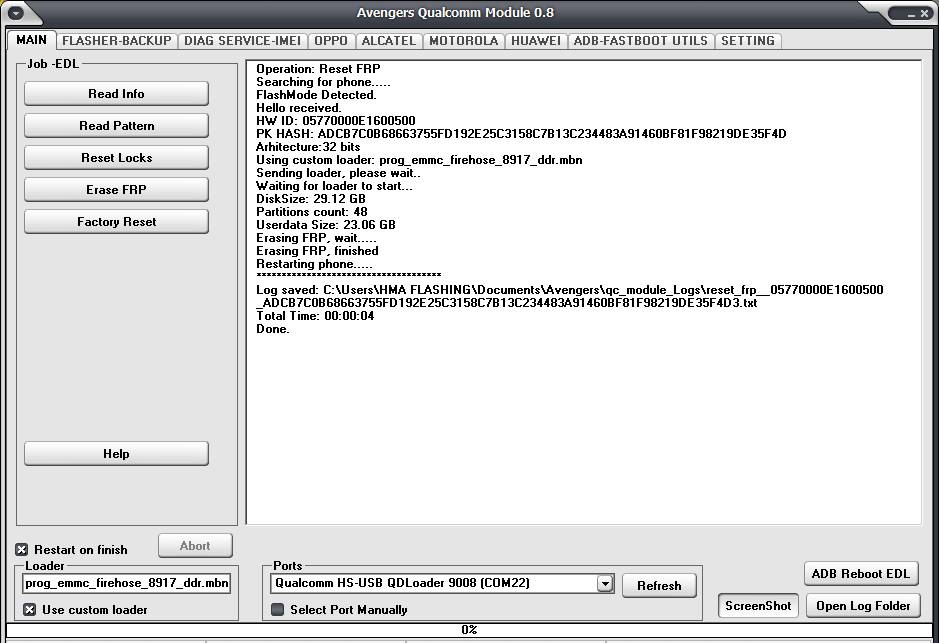Open Help in Job-EDL panel

pyautogui.click(x=116, y=454)
